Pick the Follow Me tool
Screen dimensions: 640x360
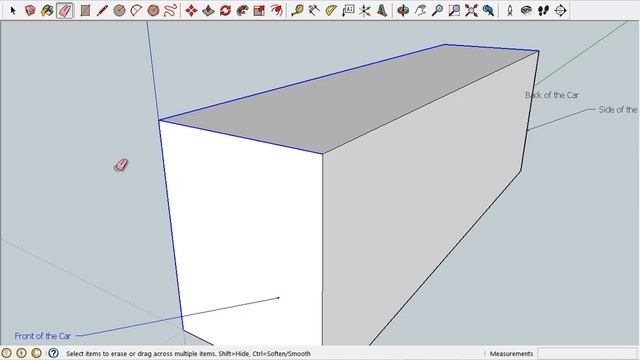click(x=242, y=11)
